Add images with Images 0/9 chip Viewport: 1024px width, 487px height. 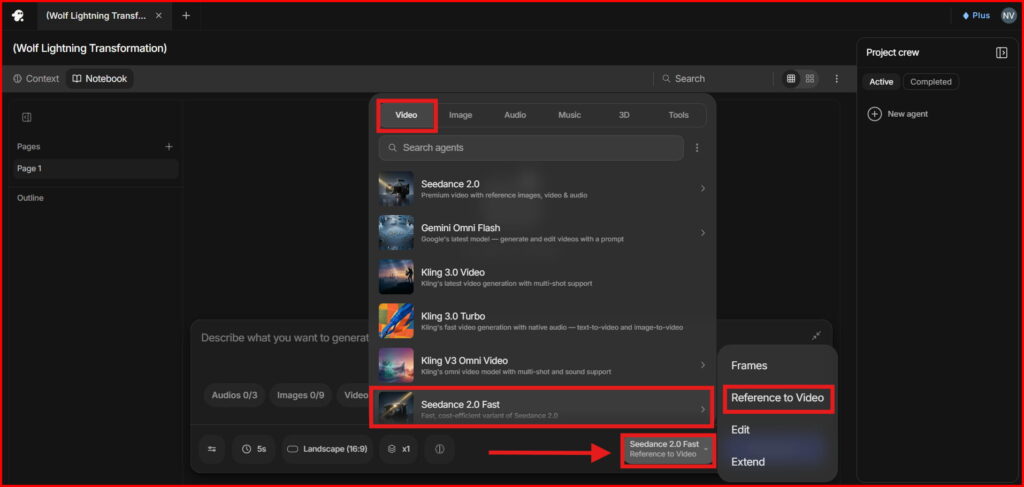pyautogui.click(x=300, y=395)
